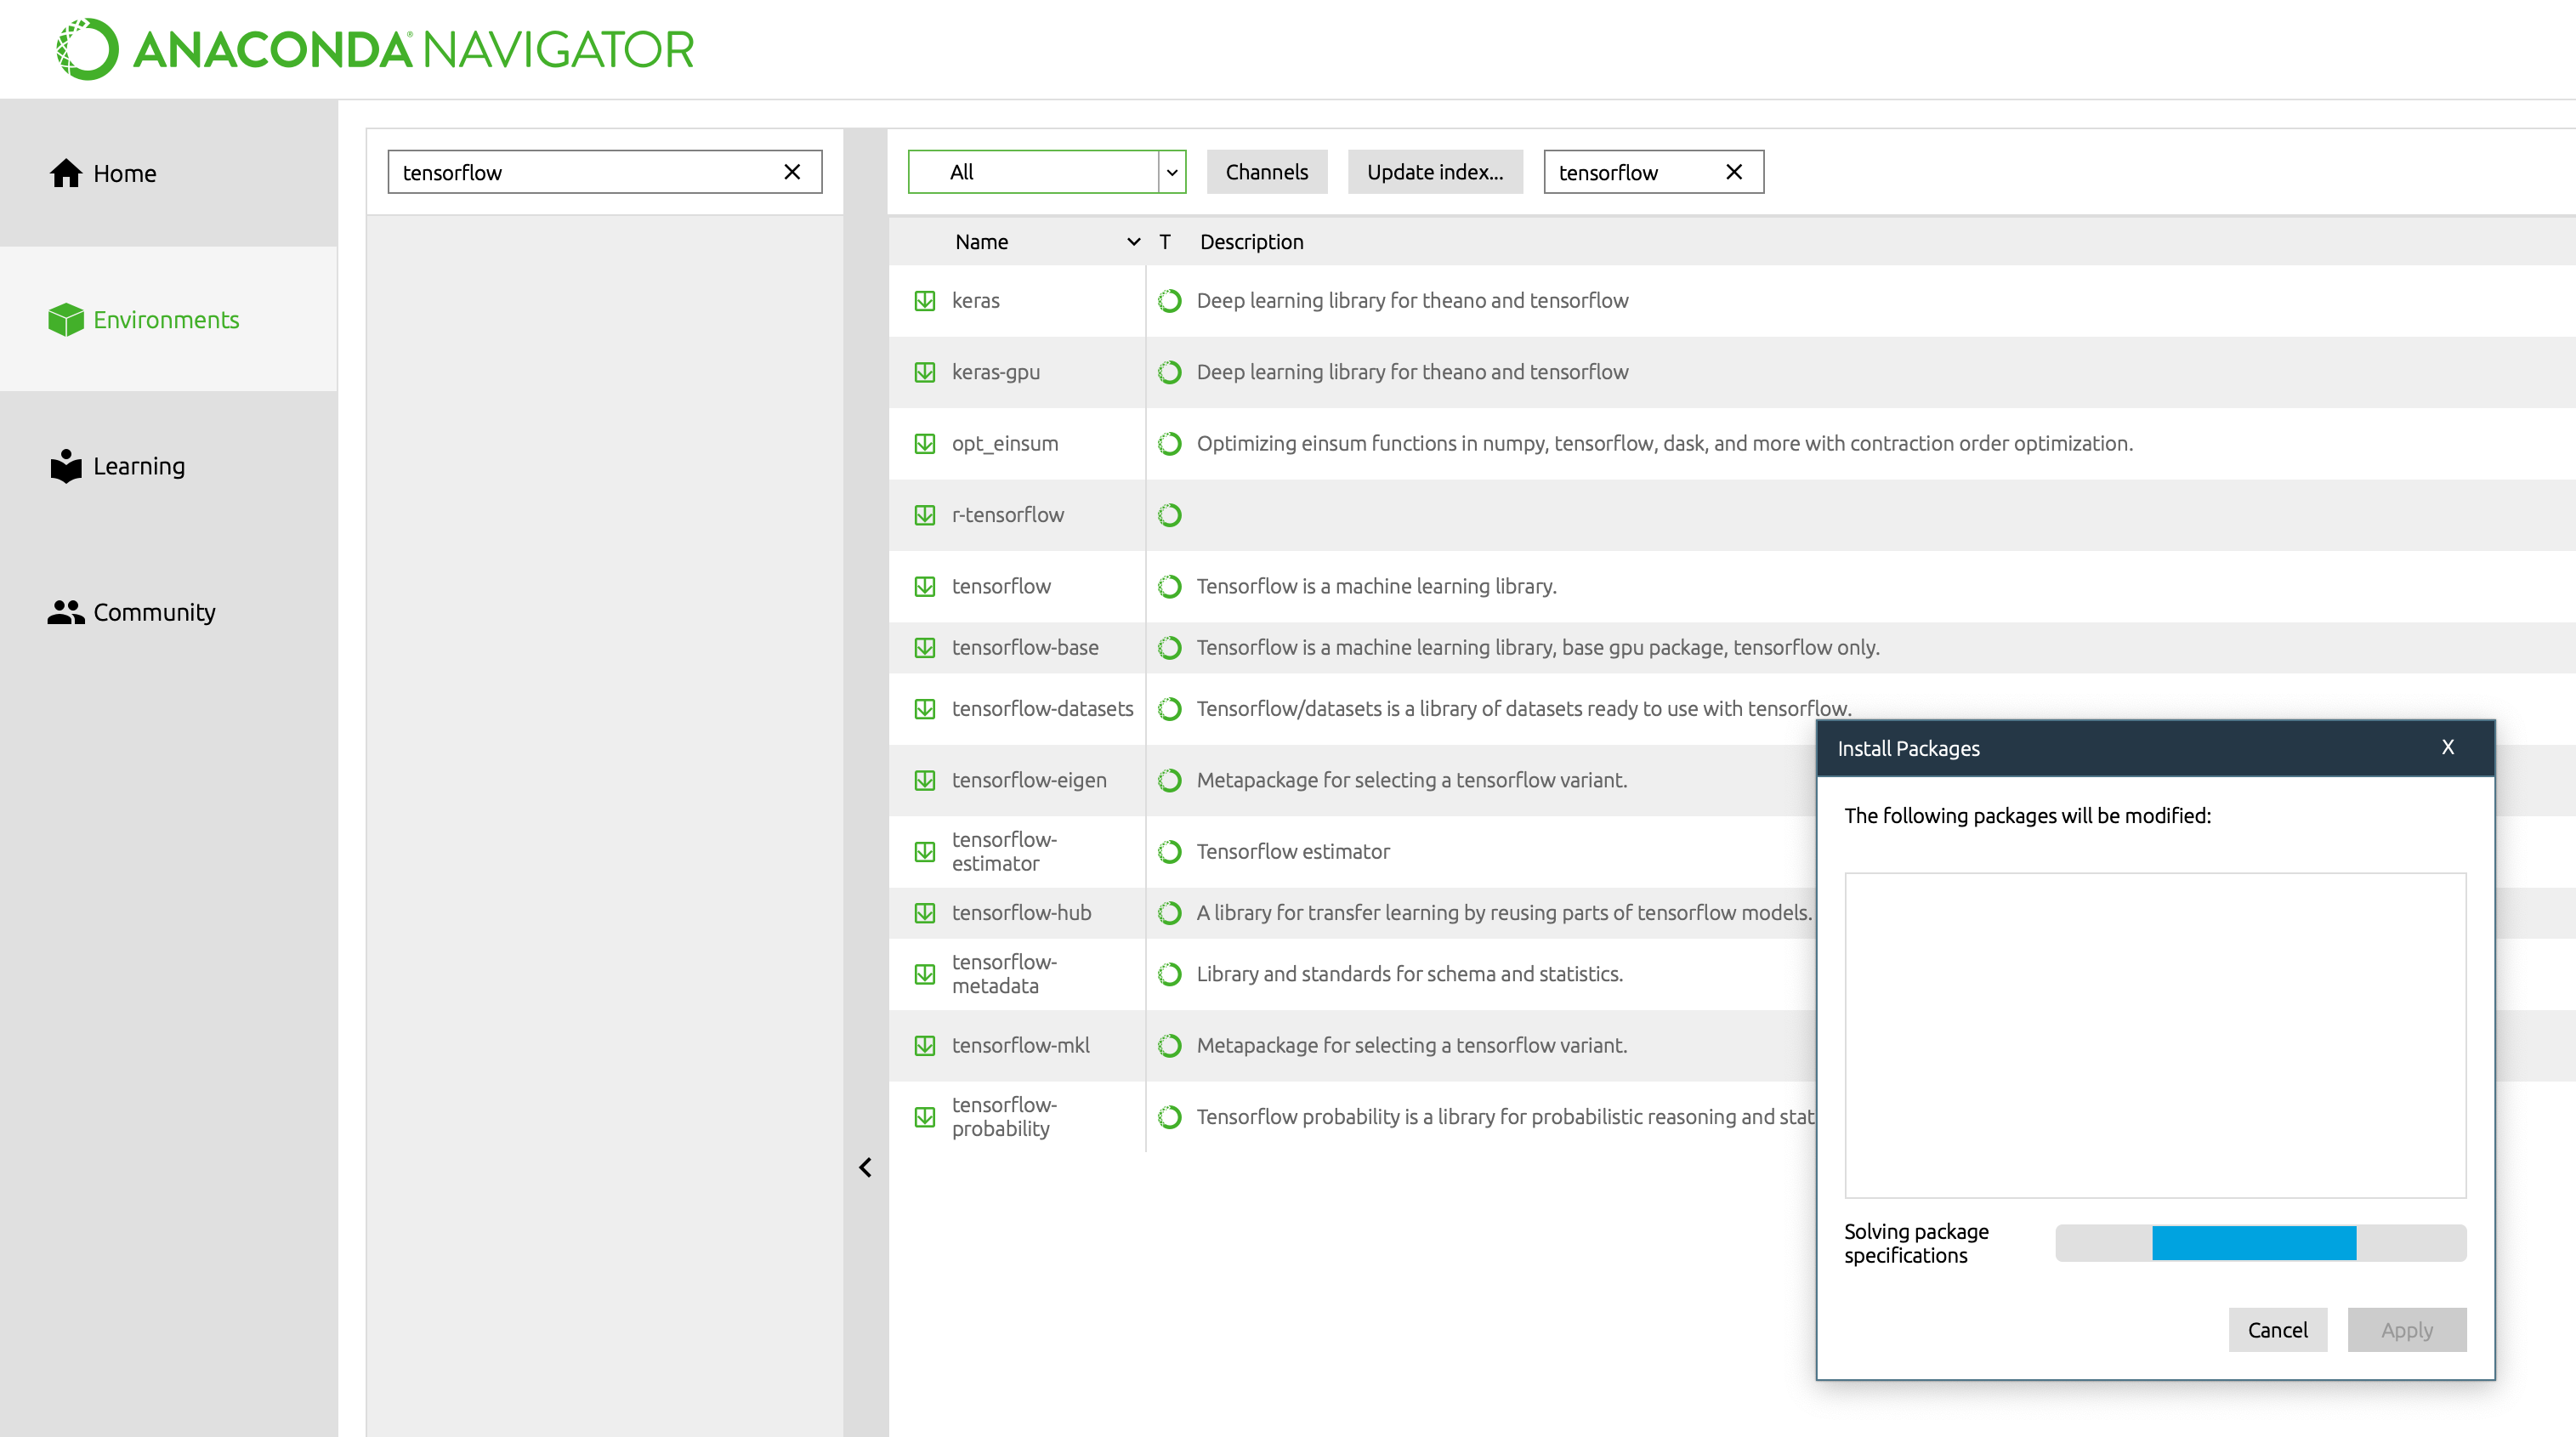Viewport: 2576px width, 1437px height.
Task: Toggle the tensorflow-base package checkbox
Action: coord(925,648)
